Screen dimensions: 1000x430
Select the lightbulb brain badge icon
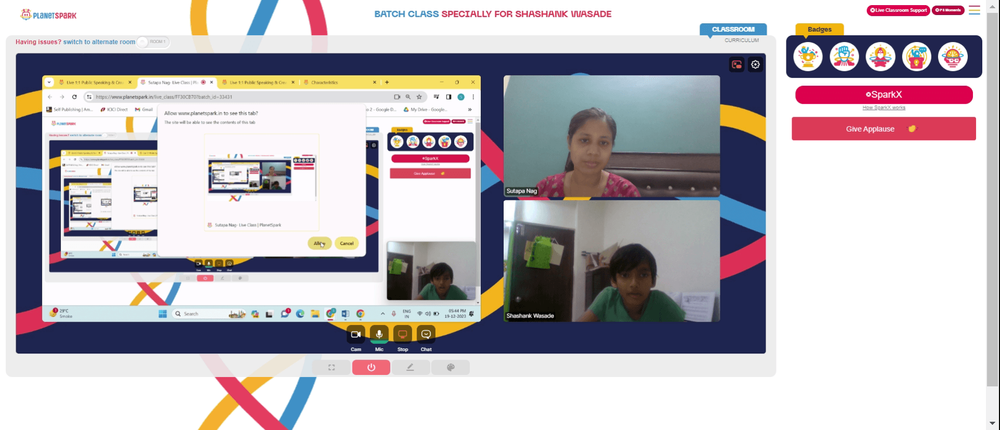[953, 57]
